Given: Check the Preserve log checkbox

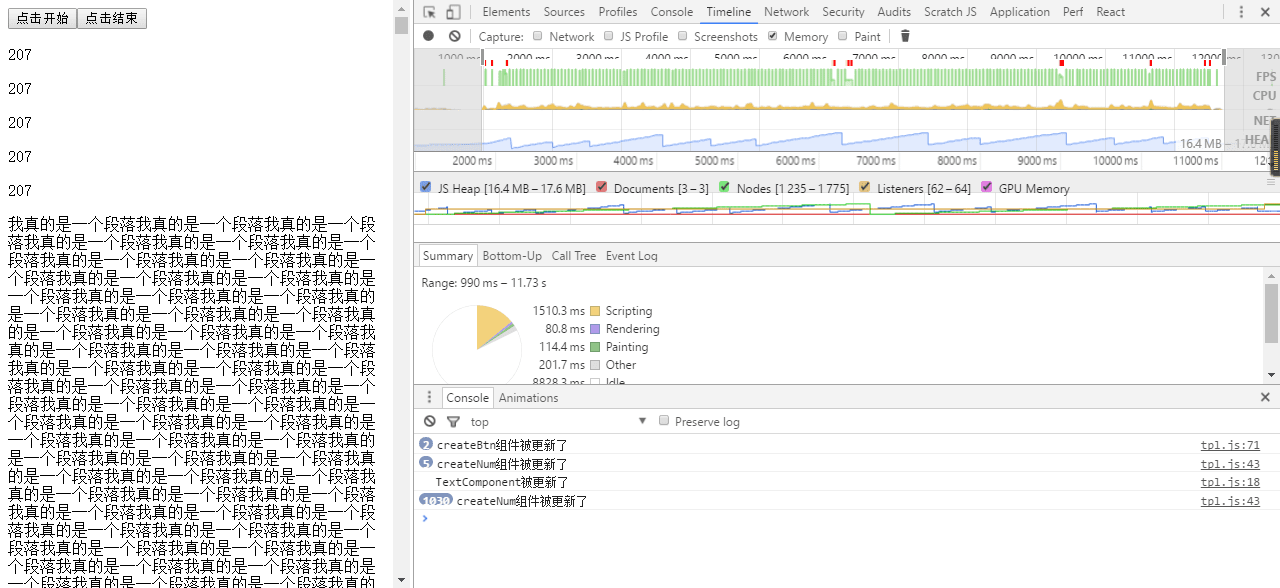Looking at the screenshot, I should [664, 420].
